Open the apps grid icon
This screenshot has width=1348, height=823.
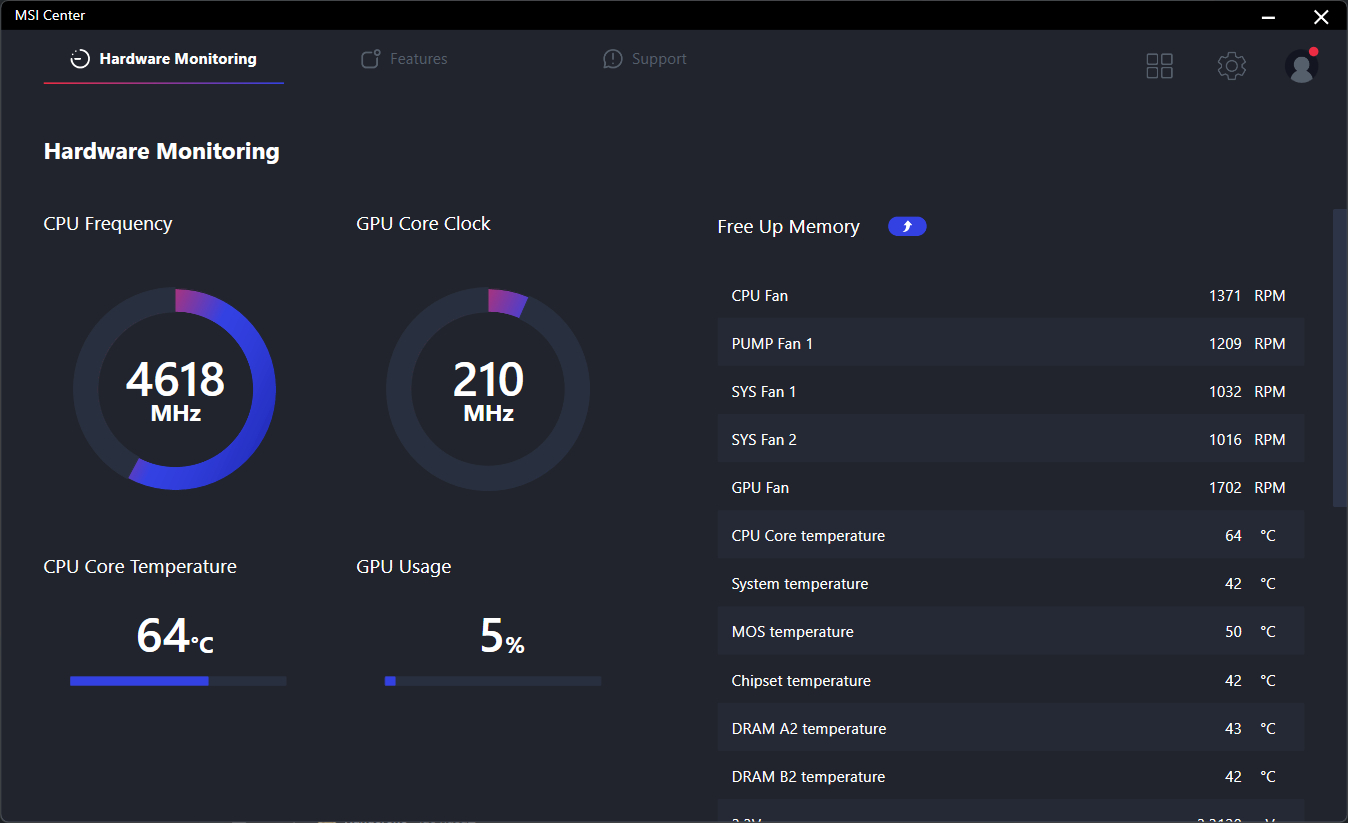click(1159, 66)
